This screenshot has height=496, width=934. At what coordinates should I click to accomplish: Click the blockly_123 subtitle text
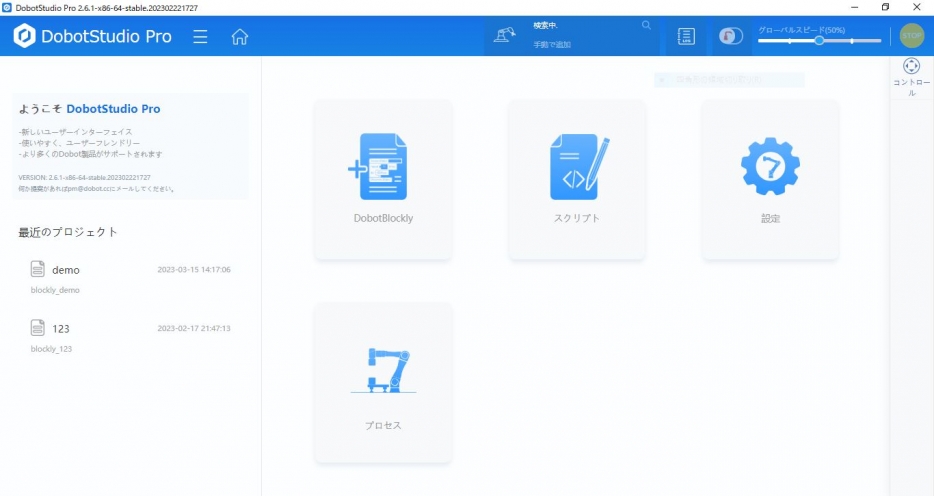coord(51,349)
